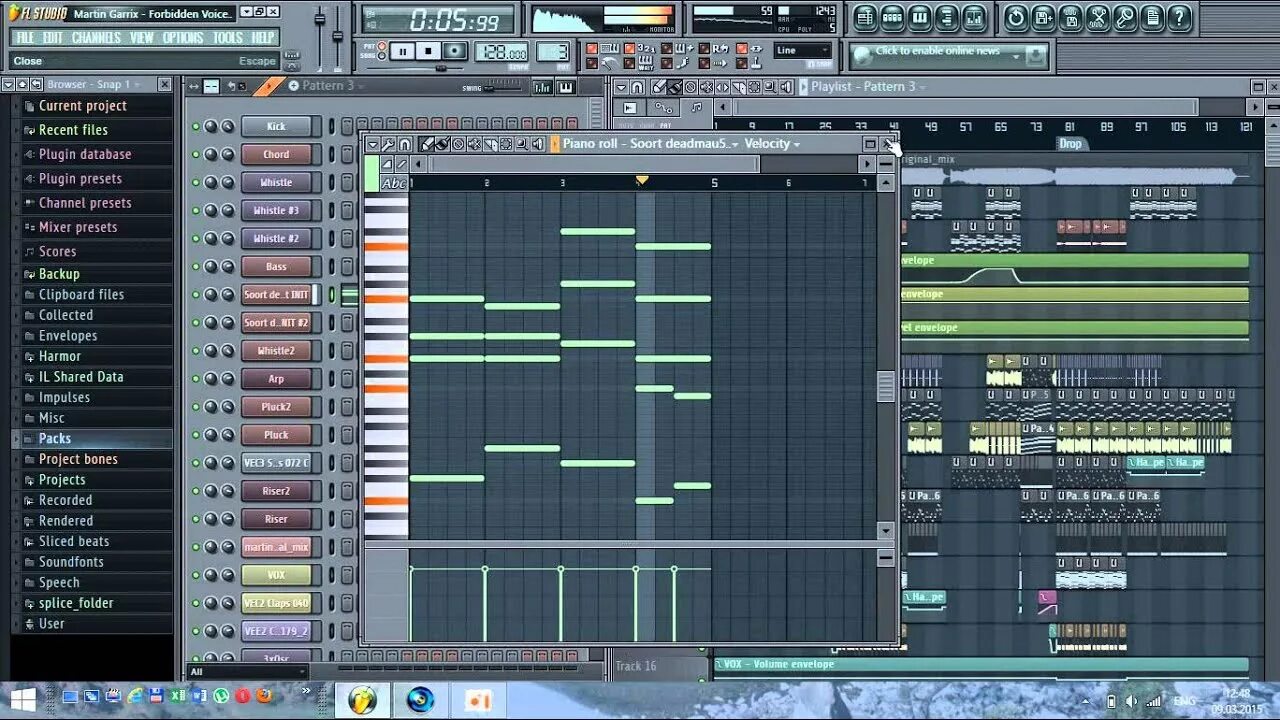Viewport: 1280px width, 720px height.
Task: Open the EDIT menu
Action: 53,38
